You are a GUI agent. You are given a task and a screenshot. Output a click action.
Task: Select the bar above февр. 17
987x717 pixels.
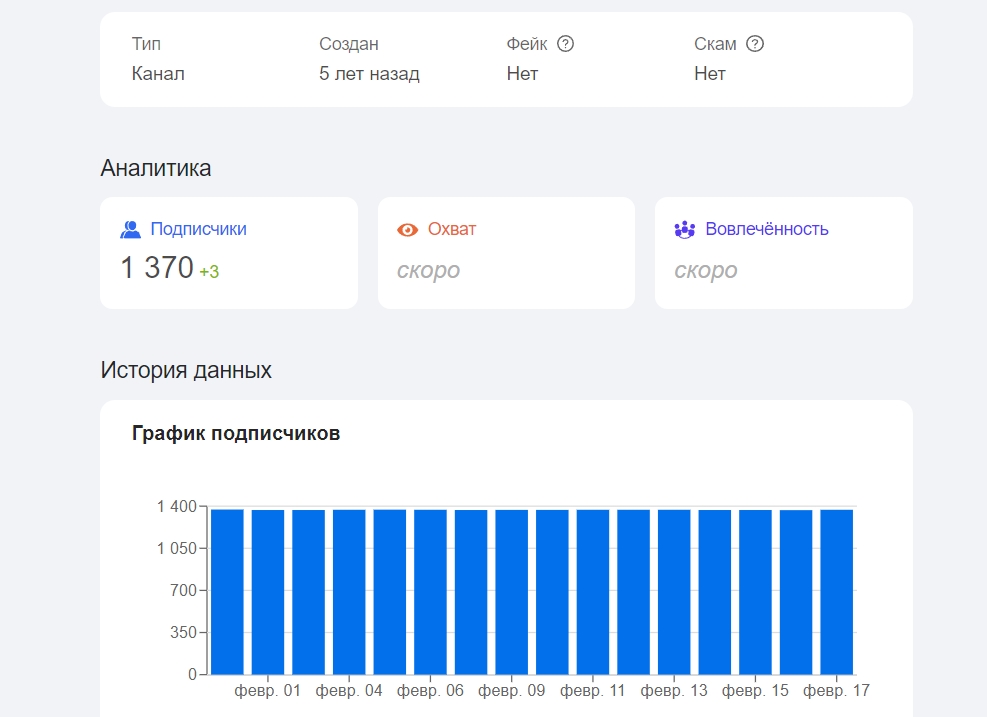coord(836,592)
